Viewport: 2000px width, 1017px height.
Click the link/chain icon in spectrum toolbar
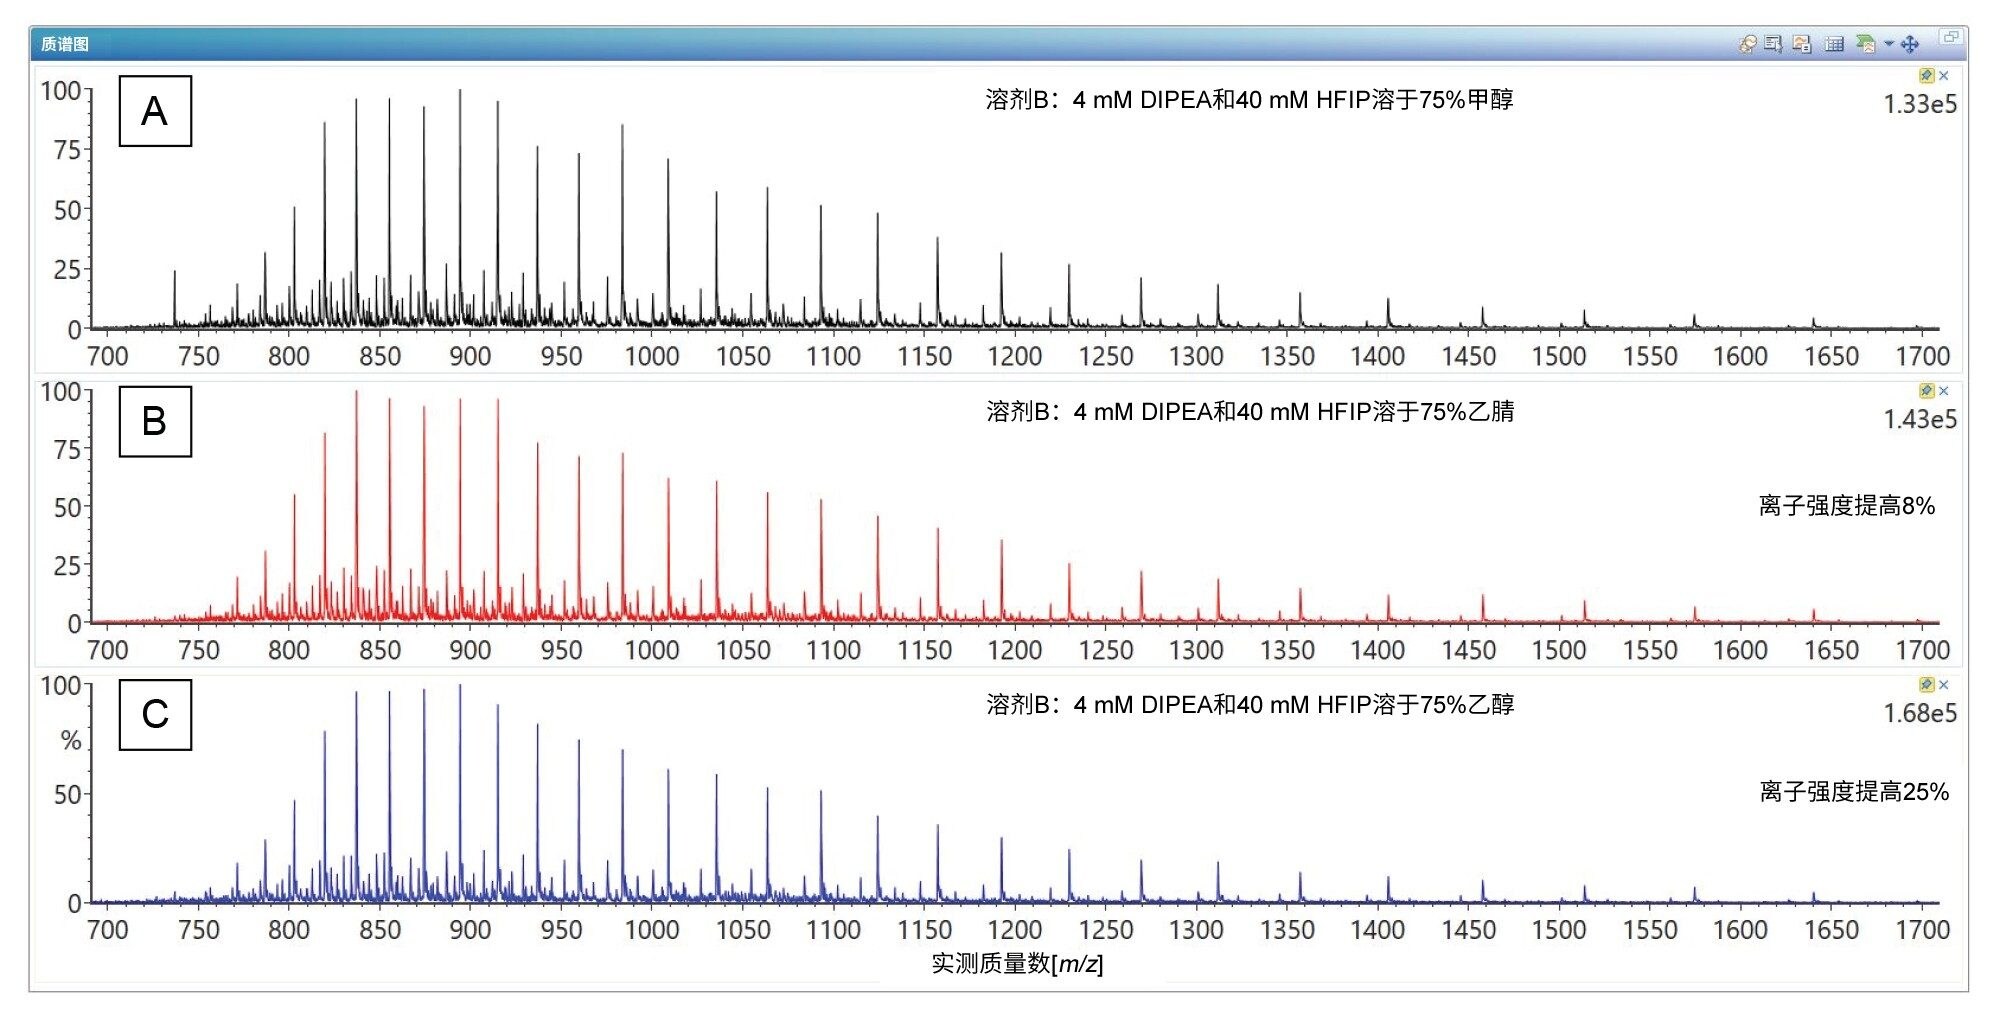[1747, 44]
